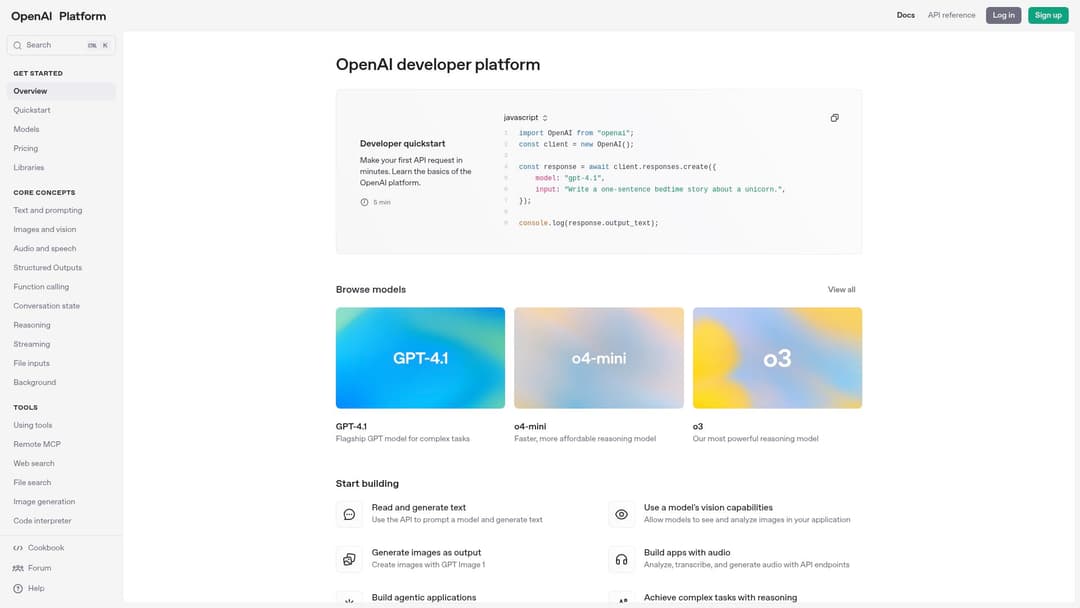Open Text and prompting guide
The width and height of the screenshot is (1080, 608).
coord(48,211)
